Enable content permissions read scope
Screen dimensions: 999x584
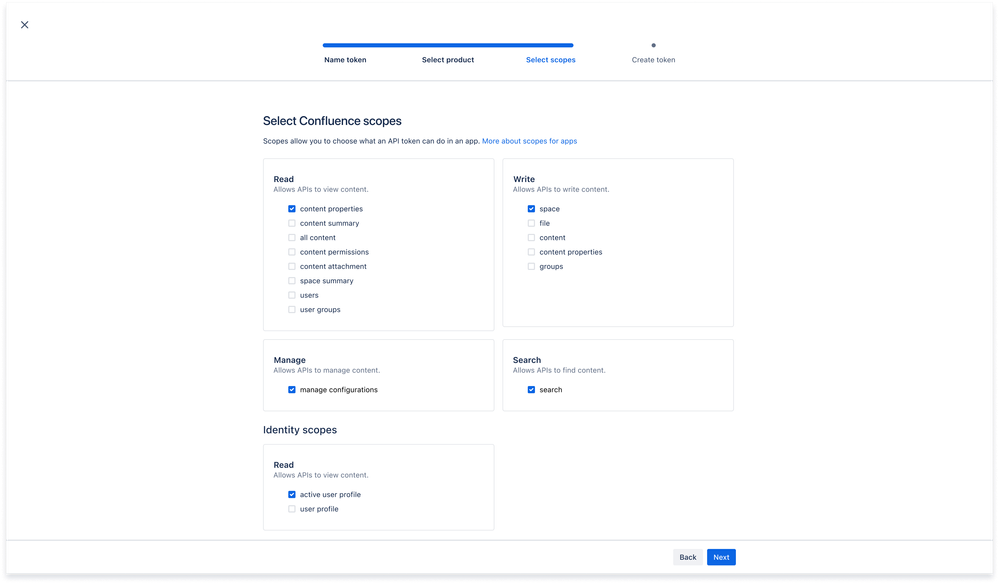point(292,252)
